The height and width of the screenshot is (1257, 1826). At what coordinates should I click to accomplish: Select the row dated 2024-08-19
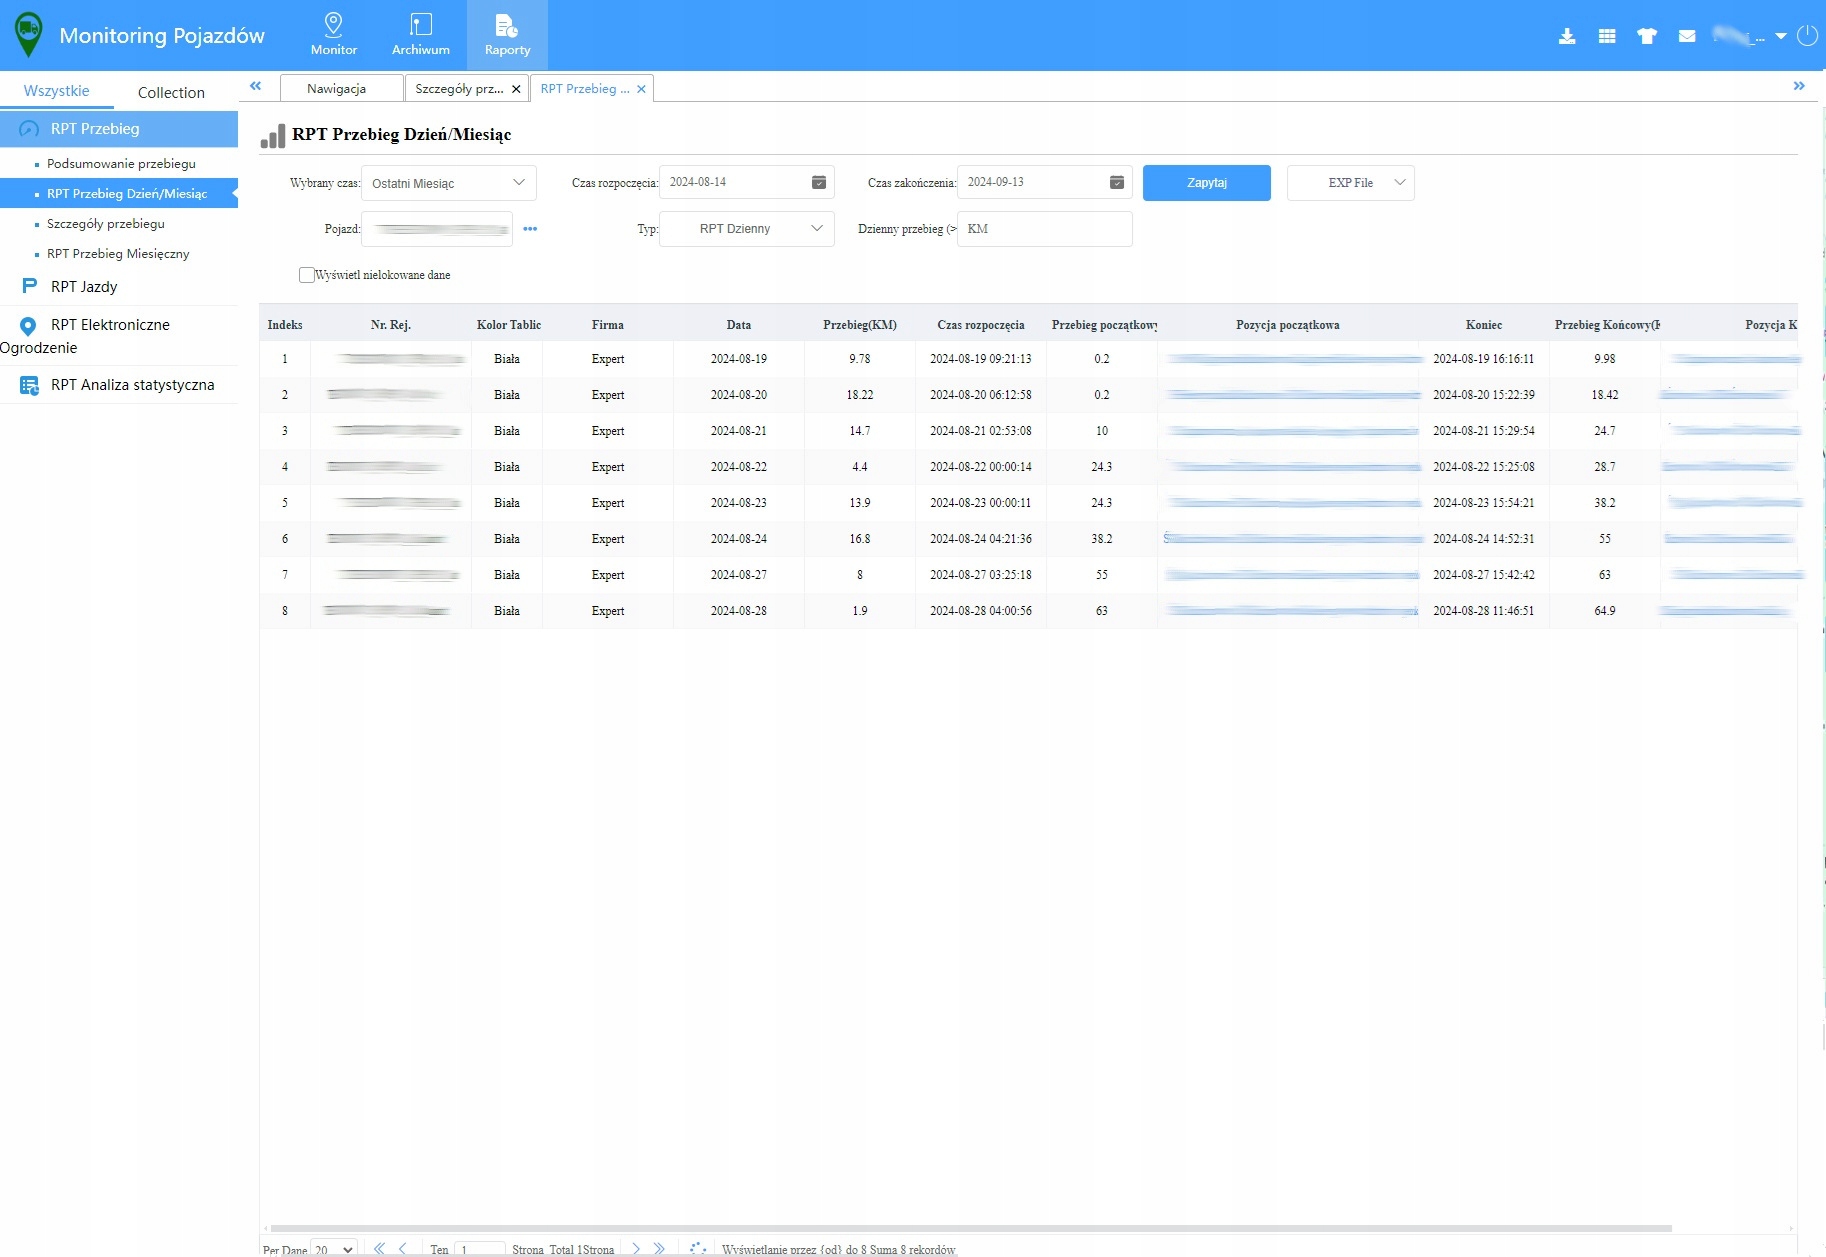[1028, 359]
